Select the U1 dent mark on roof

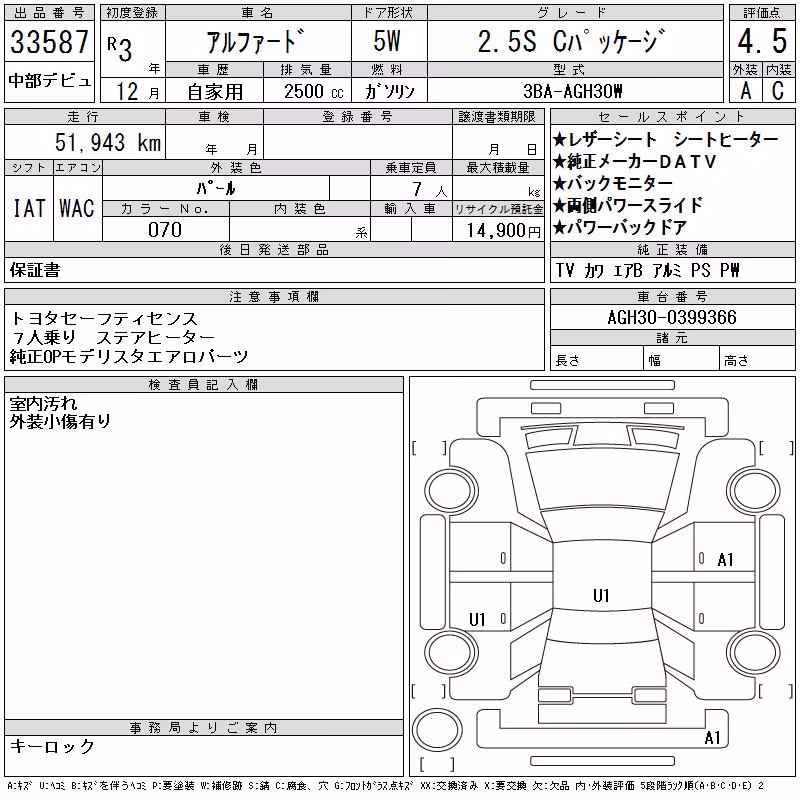click(602, 595)
